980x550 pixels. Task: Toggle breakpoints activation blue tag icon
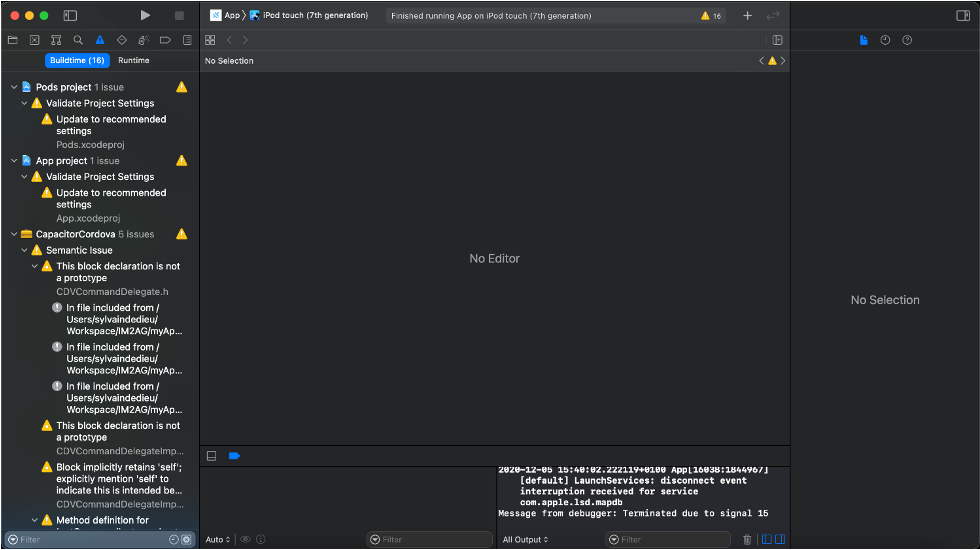pyautogui.click(x=234, y=456)
